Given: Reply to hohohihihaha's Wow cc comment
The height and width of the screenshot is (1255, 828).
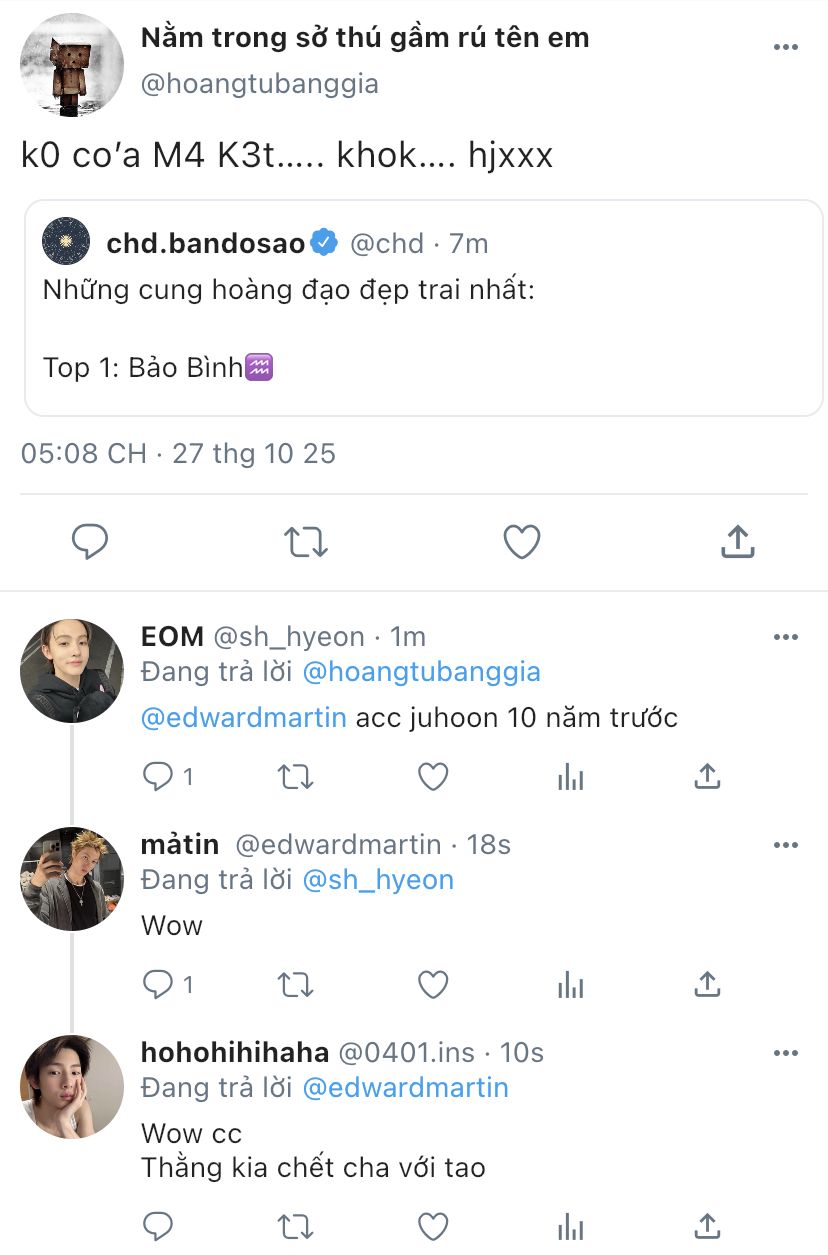Looking at the screenshot, I should (x=158, y=1226).
